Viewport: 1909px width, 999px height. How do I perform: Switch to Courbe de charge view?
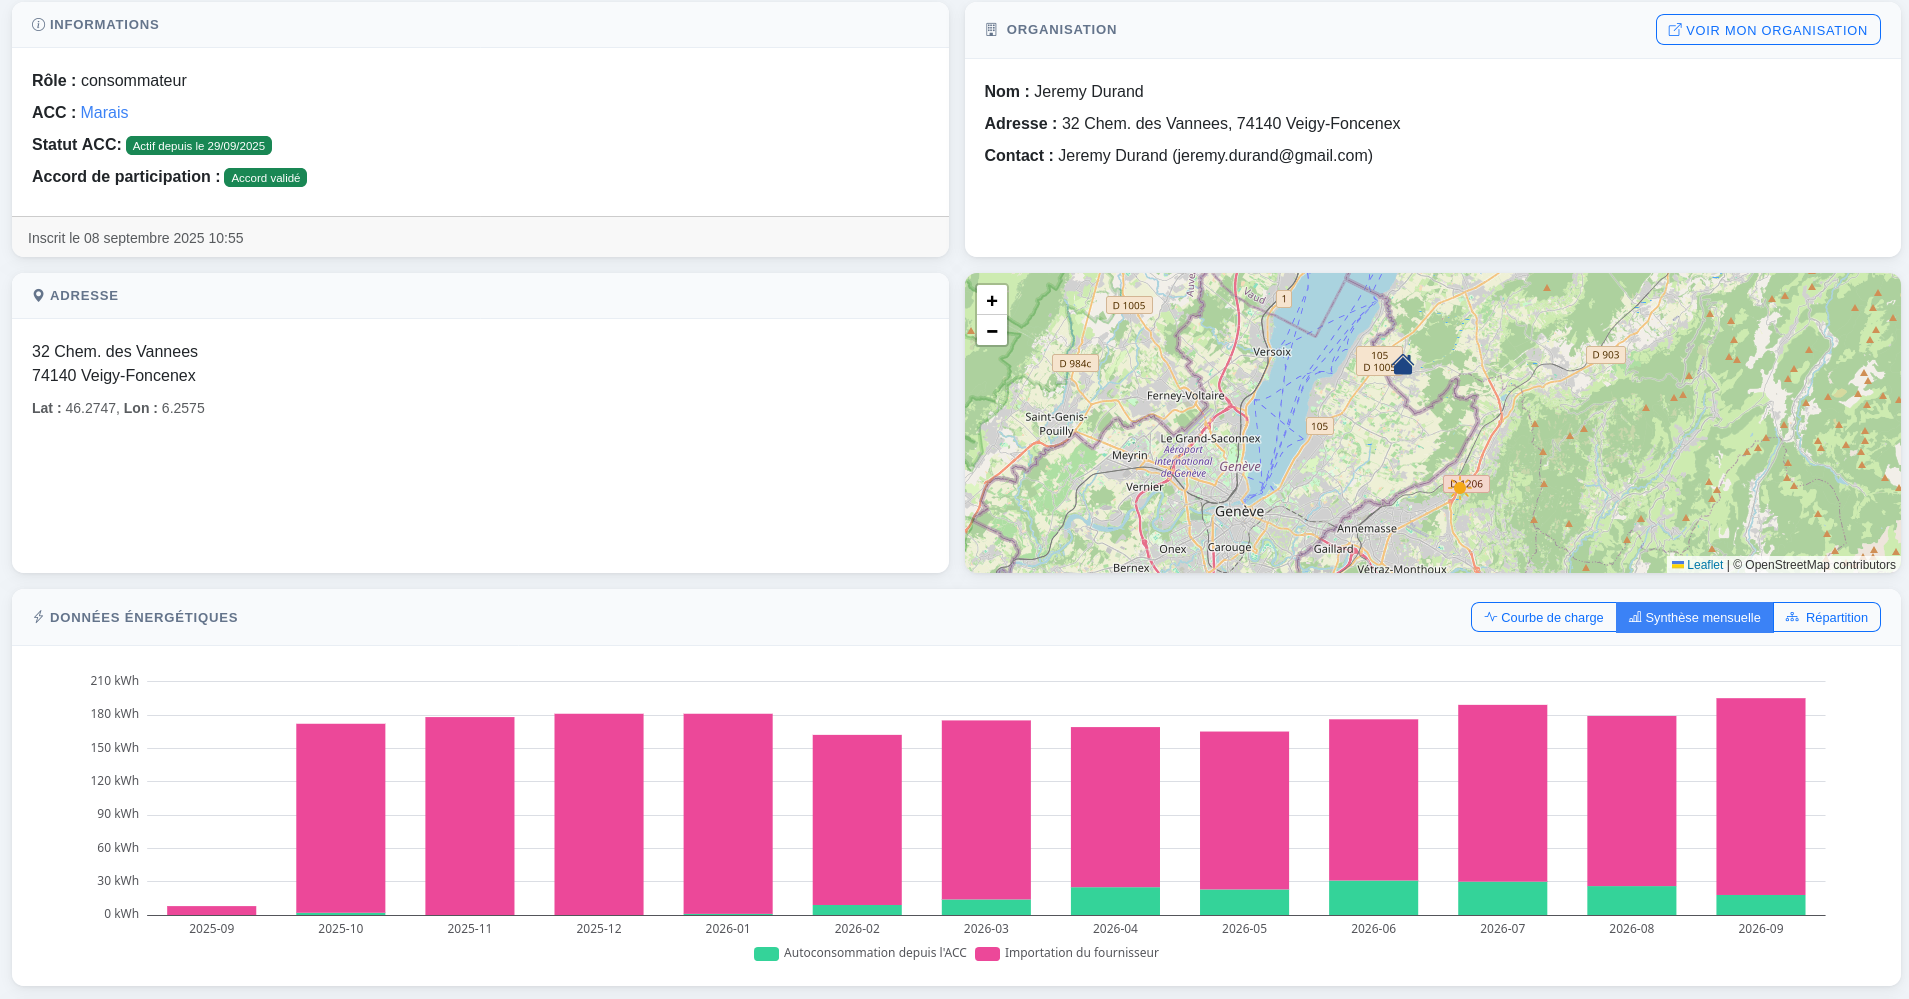point(1544,617)
